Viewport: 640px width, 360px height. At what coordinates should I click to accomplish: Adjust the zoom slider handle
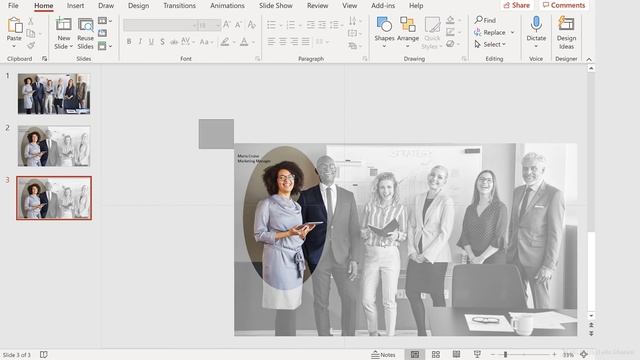coord(505,354)
